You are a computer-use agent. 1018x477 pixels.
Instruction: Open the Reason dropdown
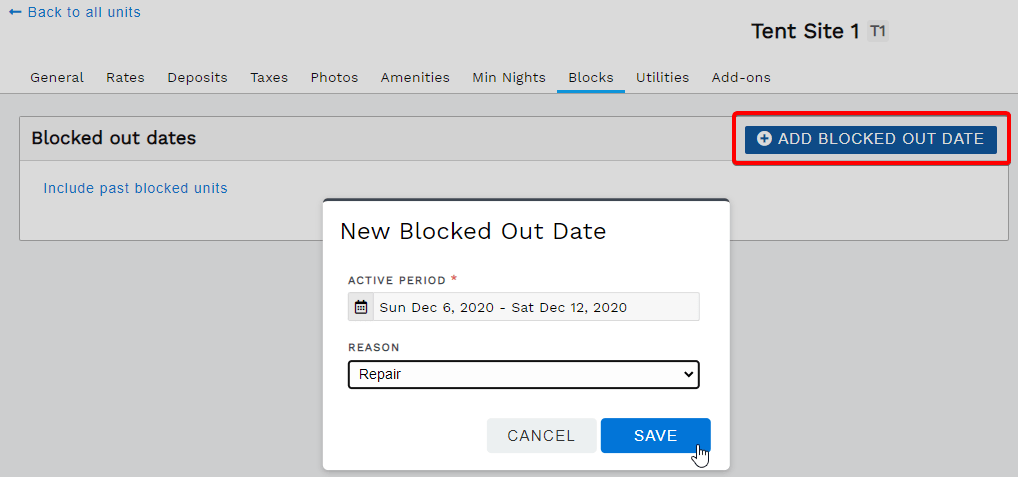point(523,375)
